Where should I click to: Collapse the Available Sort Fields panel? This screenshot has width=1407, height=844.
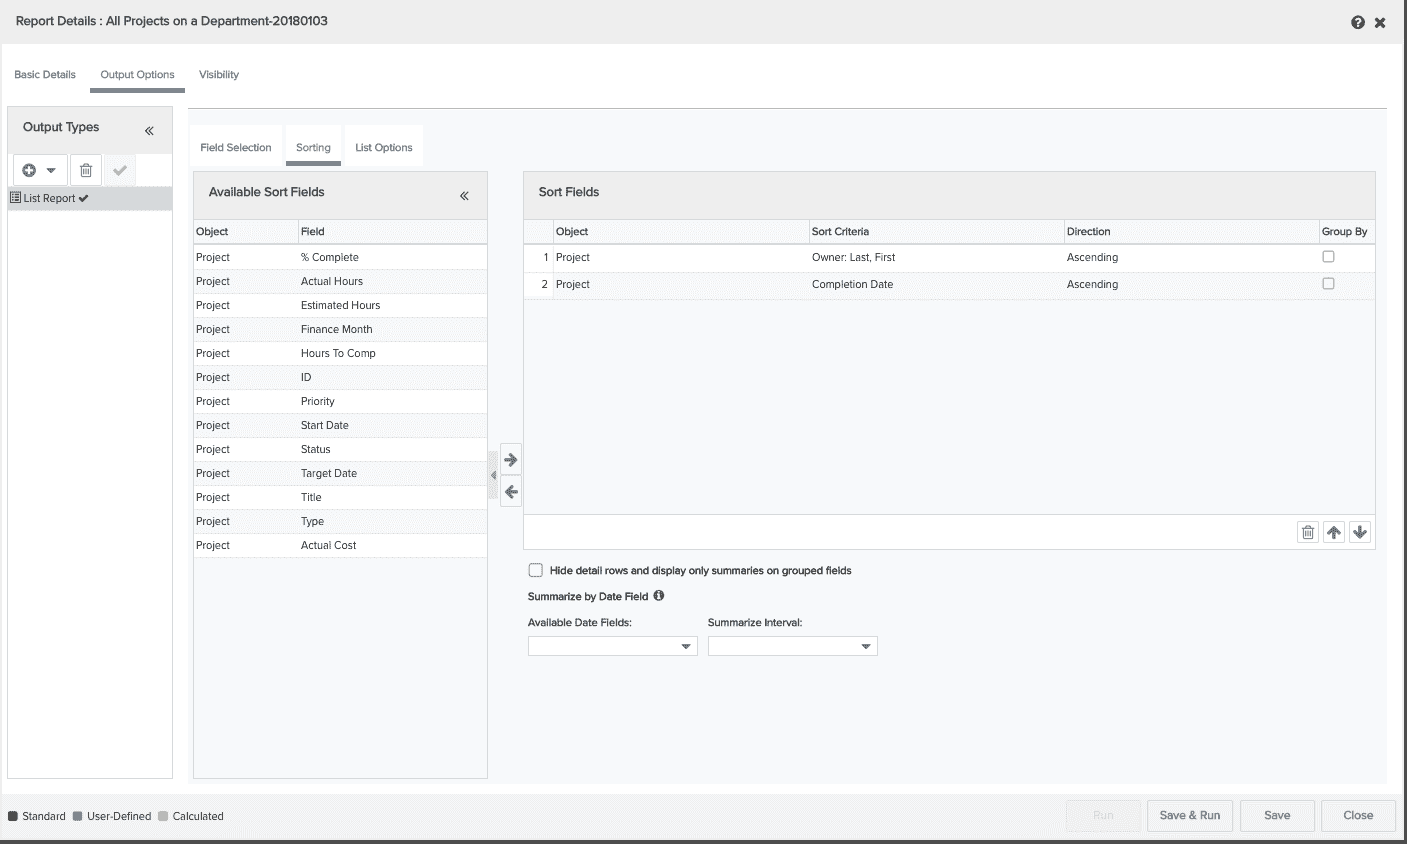[x=464, y=196]
